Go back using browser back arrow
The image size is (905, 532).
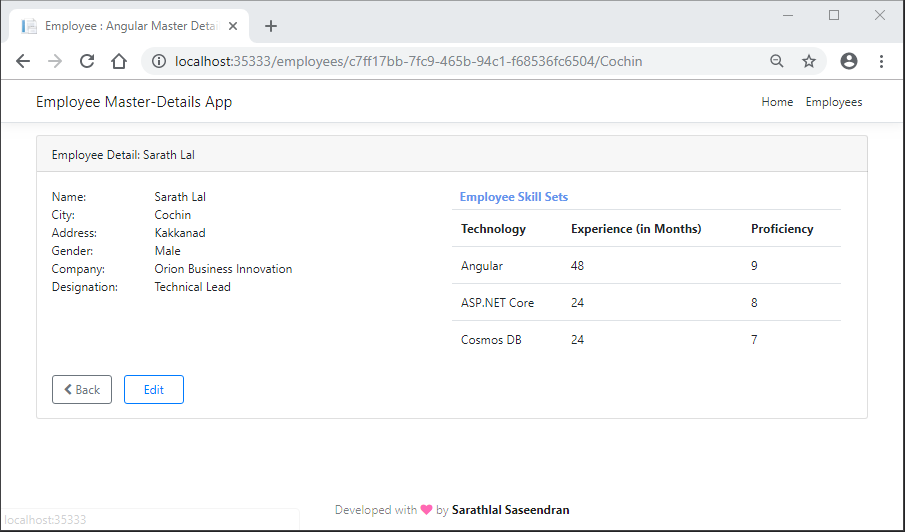click(23, 61)
